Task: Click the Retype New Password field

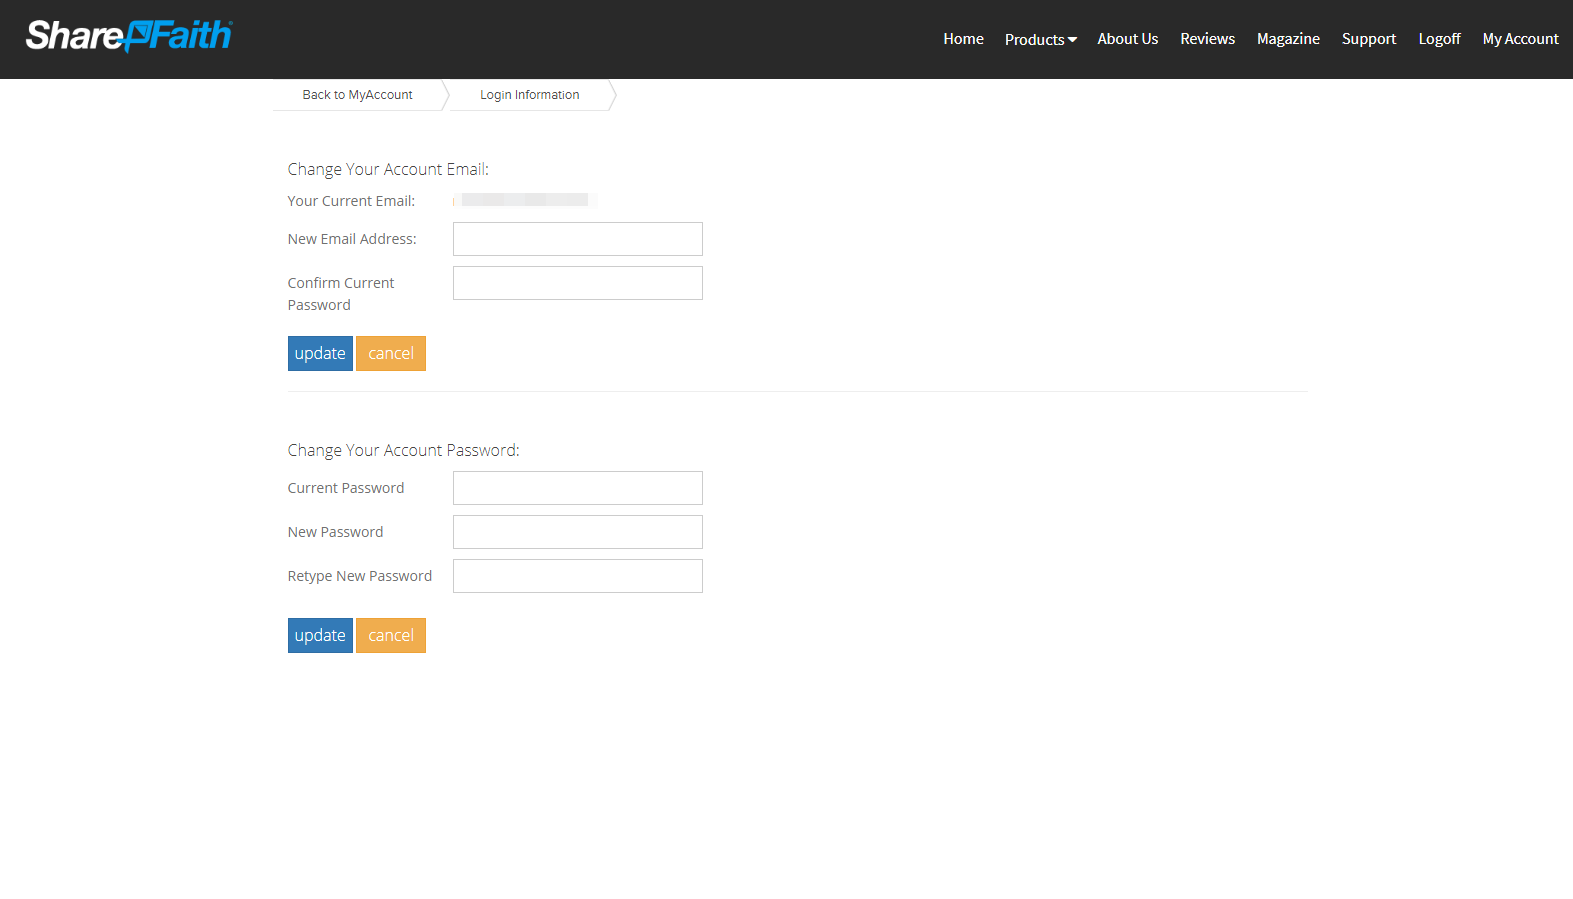Action: (x=577, y=576)
